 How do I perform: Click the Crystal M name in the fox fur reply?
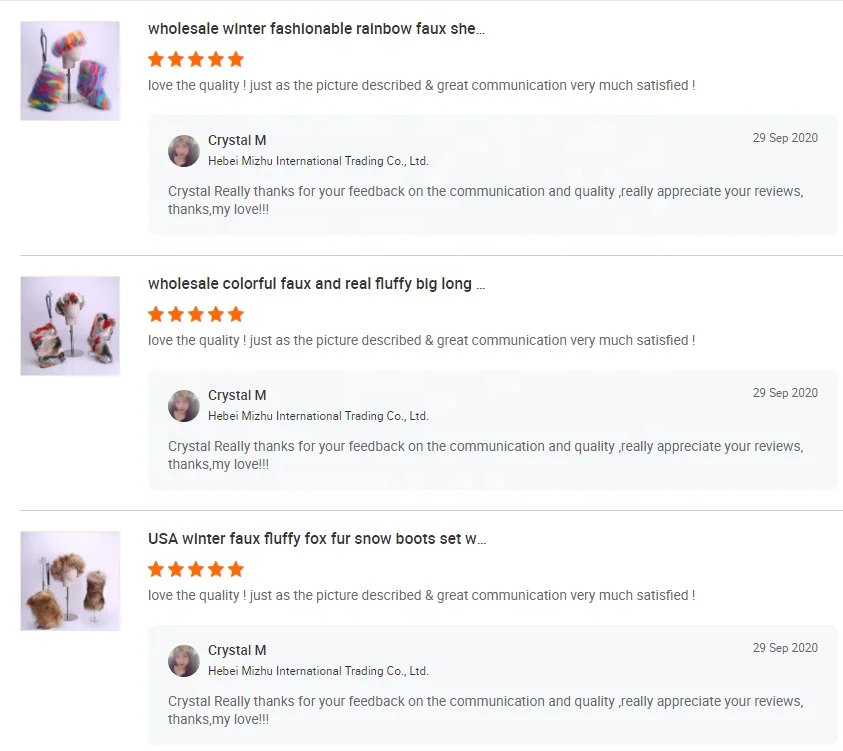click(x=237, y=650)
